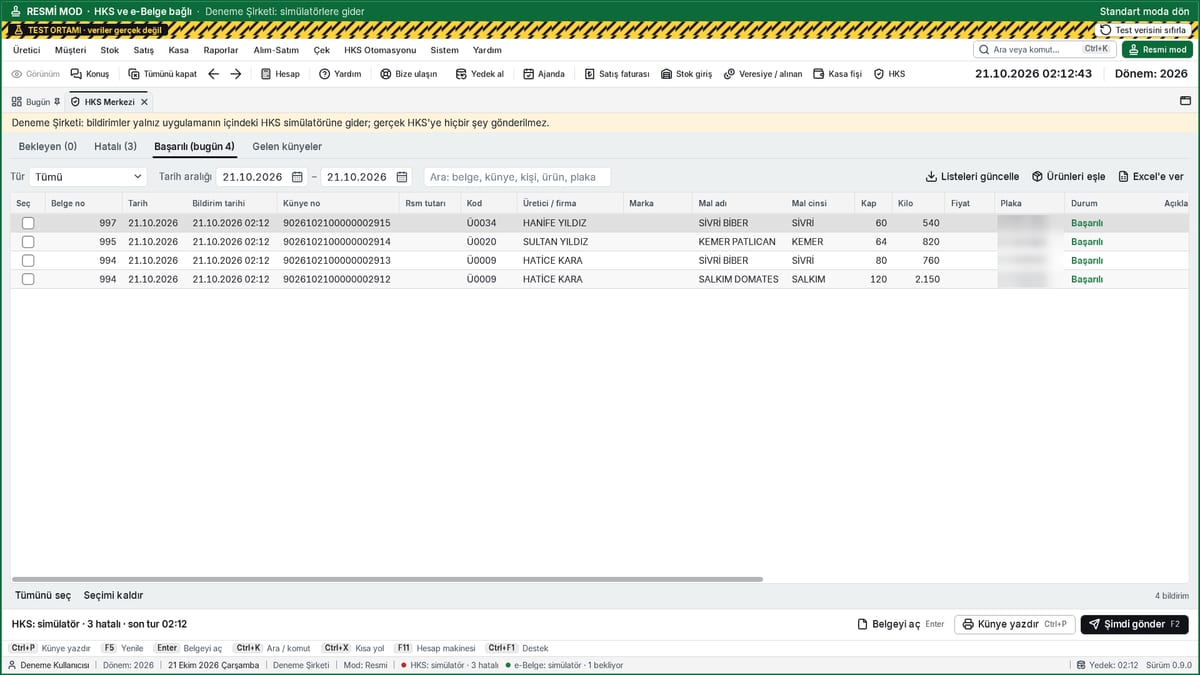
Task: Click the horizontal scrollbar under the table
Action: click(x=387, y=579)
